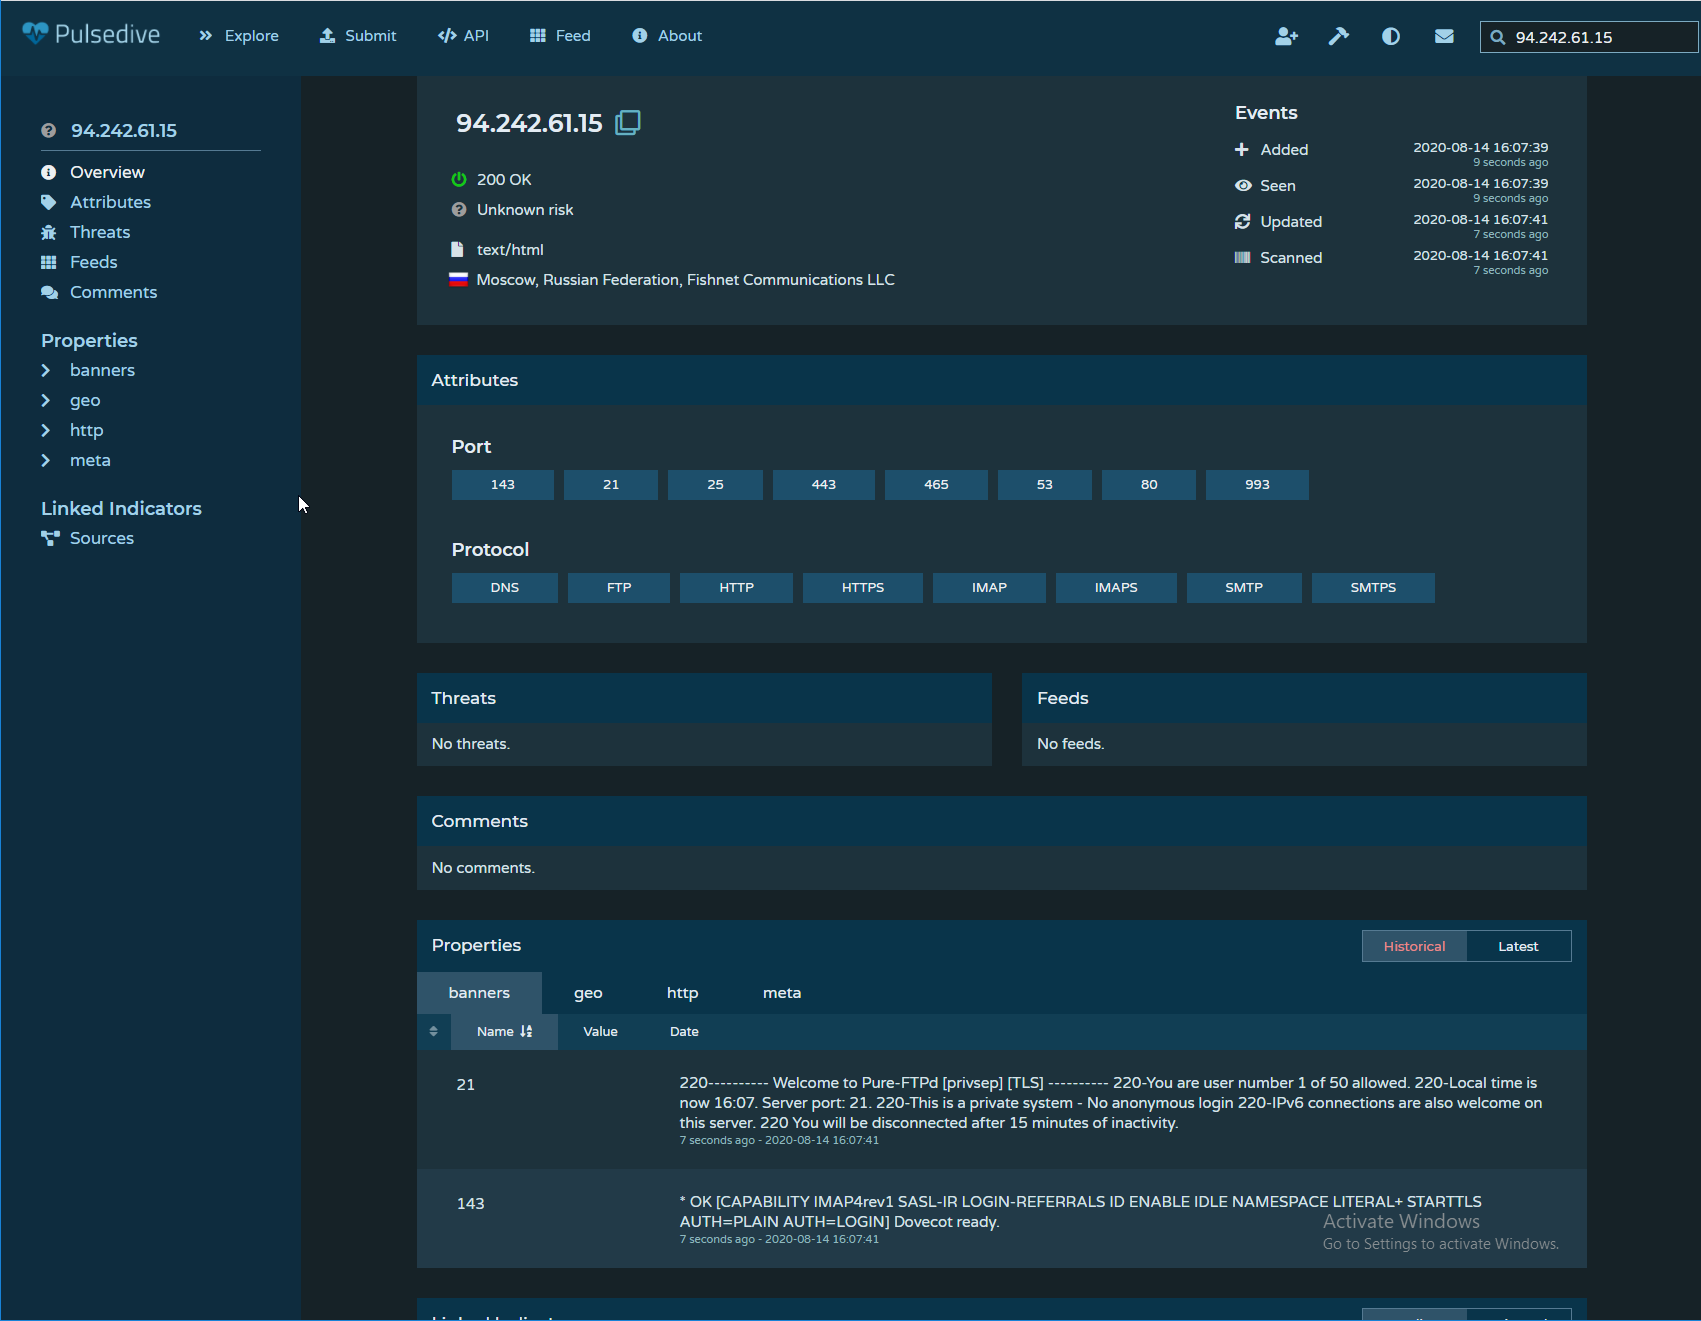
Task: Click the sort arrows left of Name
Action: (x=433, y=1031)
